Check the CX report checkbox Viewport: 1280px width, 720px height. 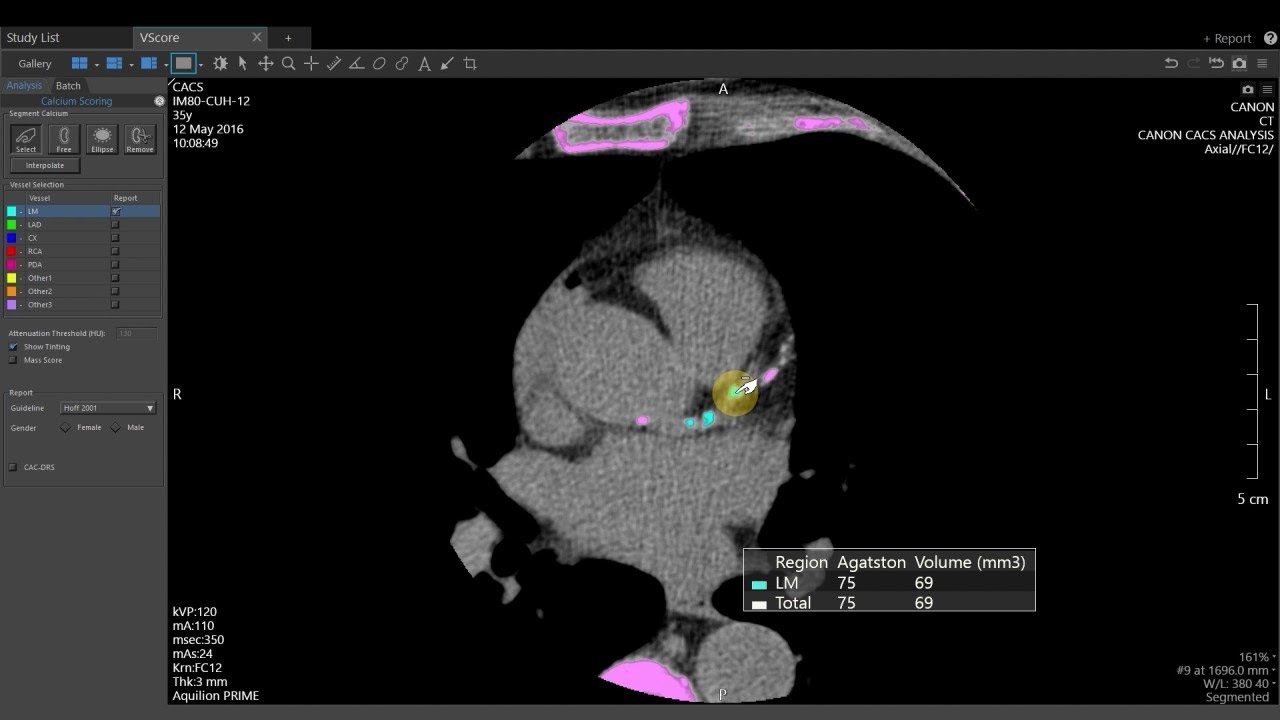click(x=116, y=238)
